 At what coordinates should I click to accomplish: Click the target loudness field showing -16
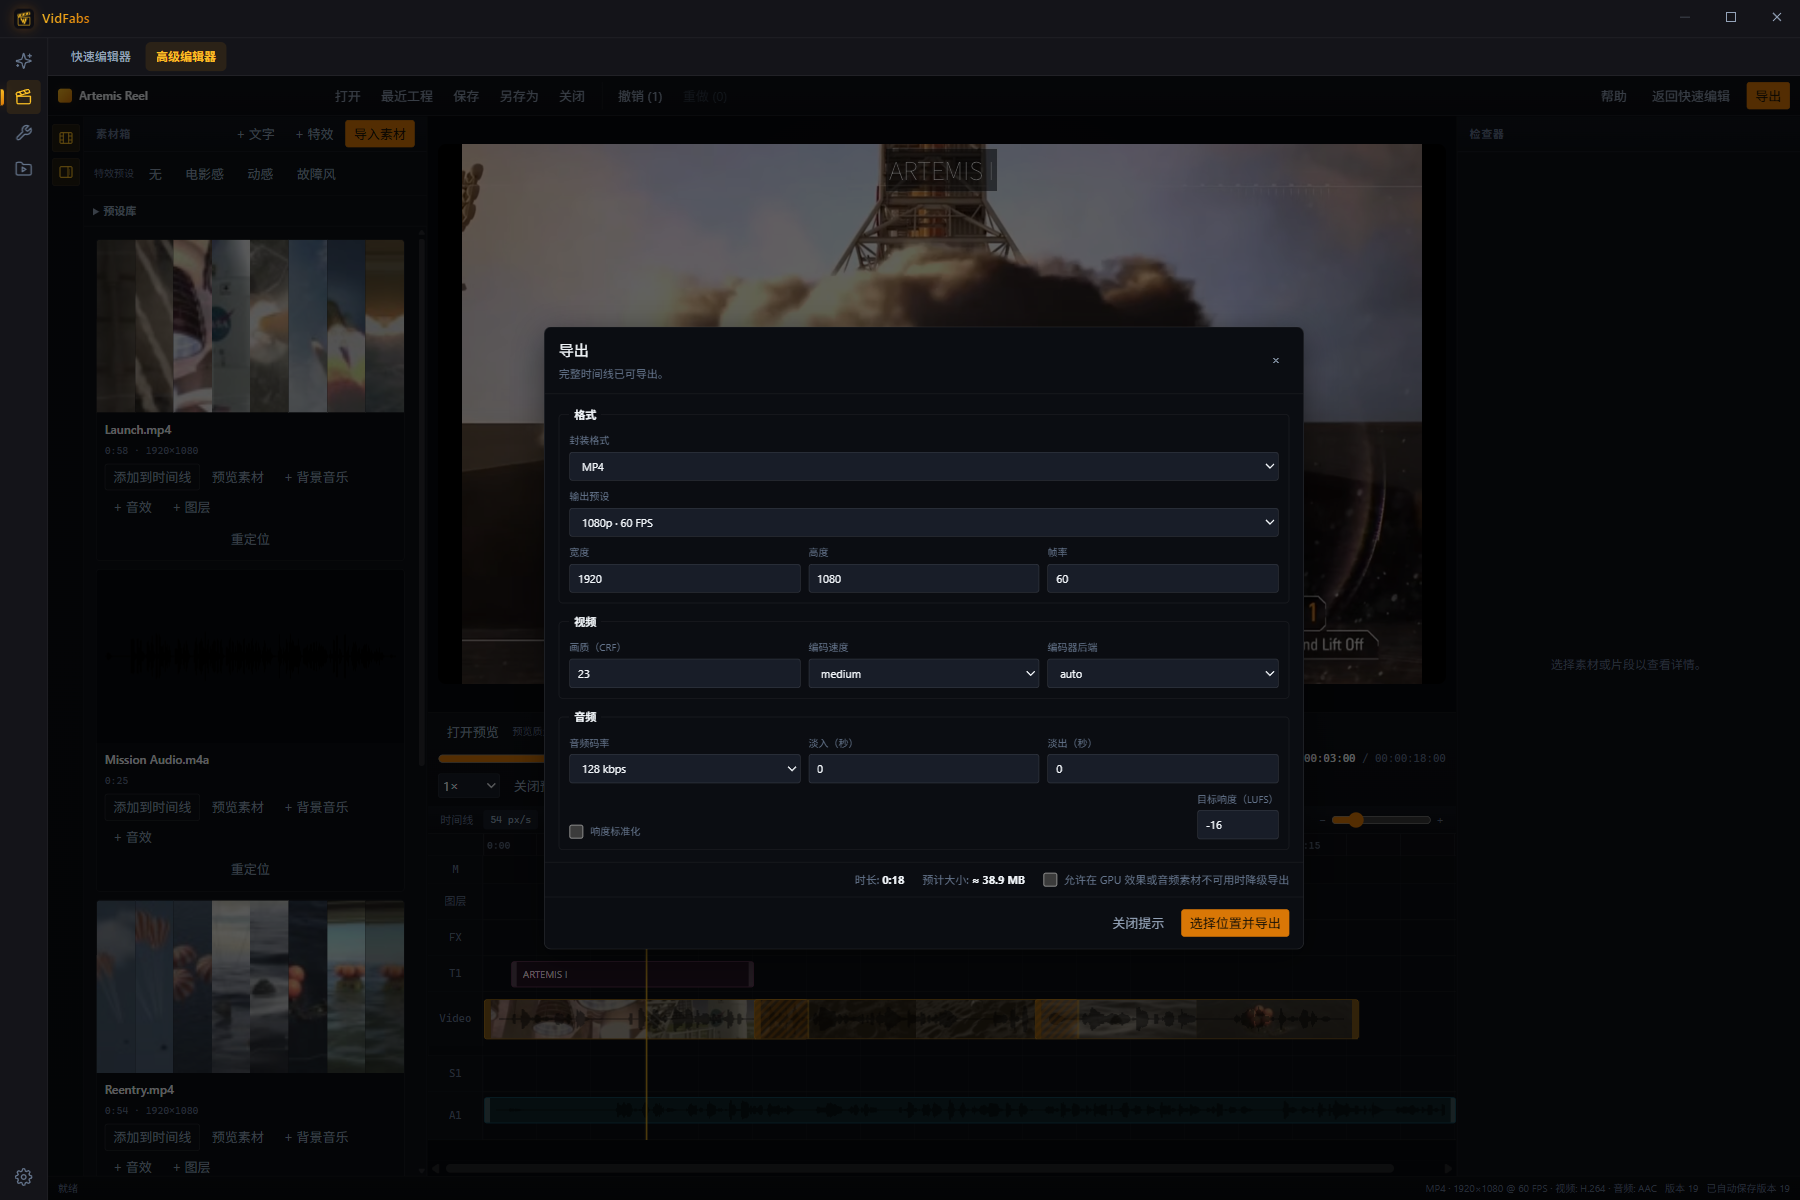tap(1238, 825)
